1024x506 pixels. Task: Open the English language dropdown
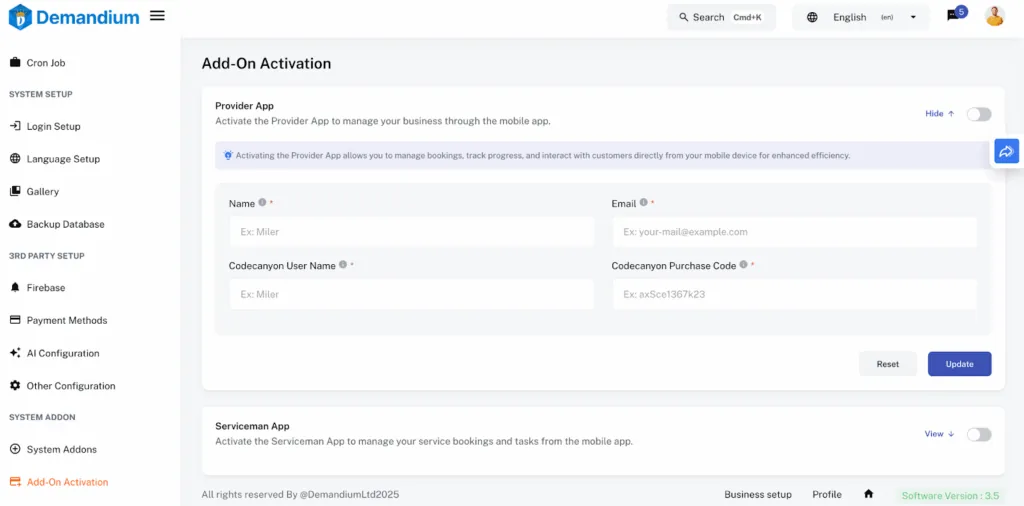[861, 18]
